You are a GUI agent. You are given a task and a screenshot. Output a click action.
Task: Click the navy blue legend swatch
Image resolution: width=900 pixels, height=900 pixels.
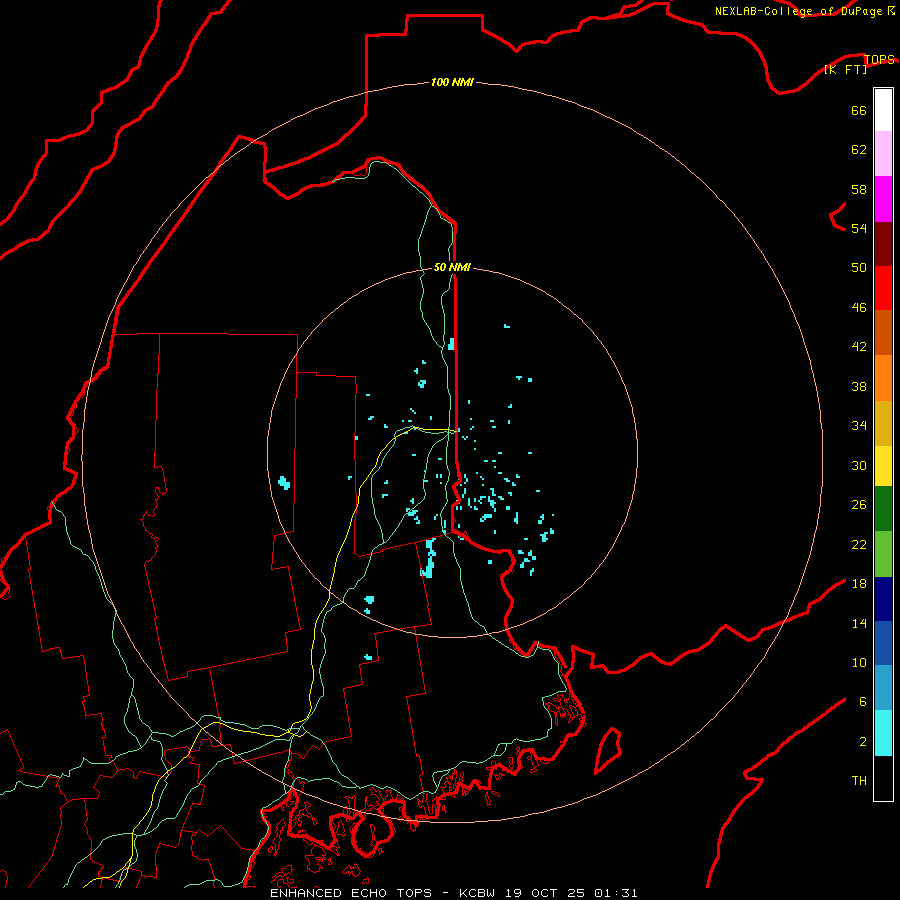click(x=883, y=599)
